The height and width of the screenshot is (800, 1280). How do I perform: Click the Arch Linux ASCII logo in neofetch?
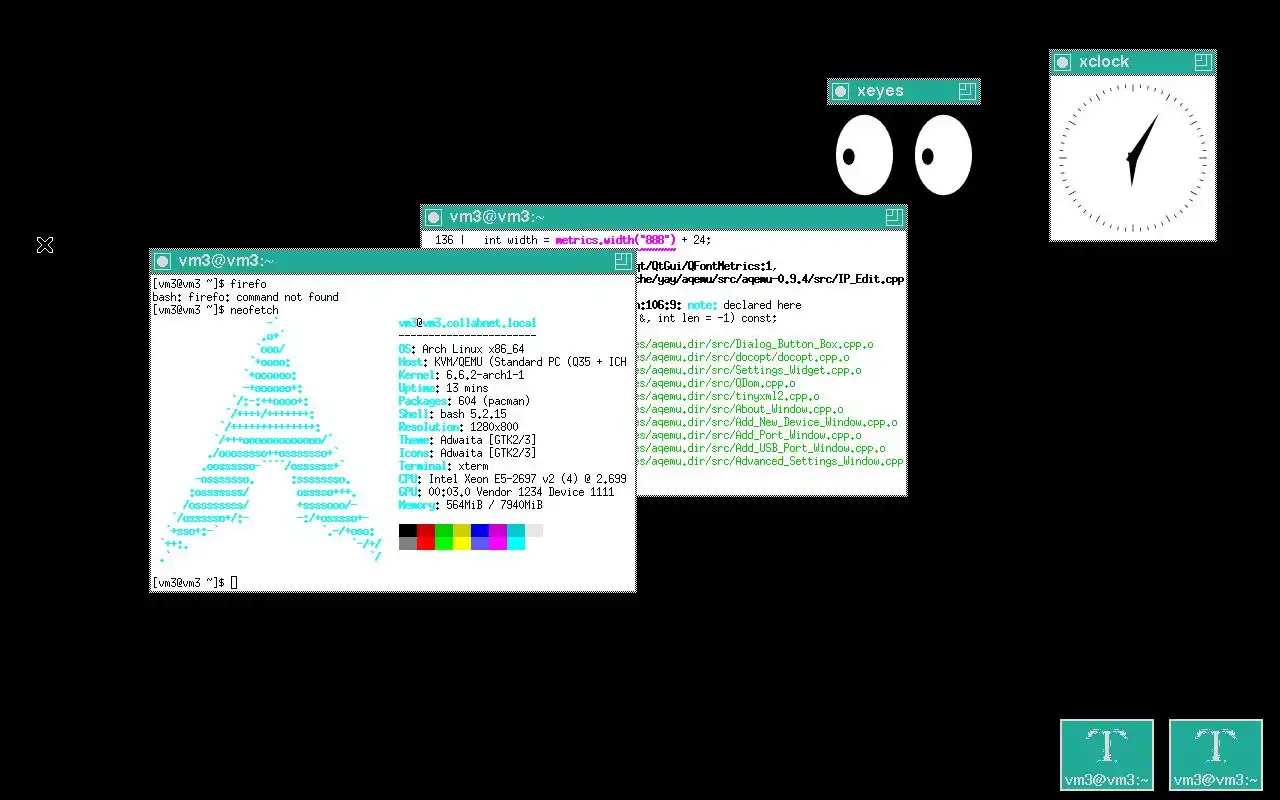click(x=271, y=440)
